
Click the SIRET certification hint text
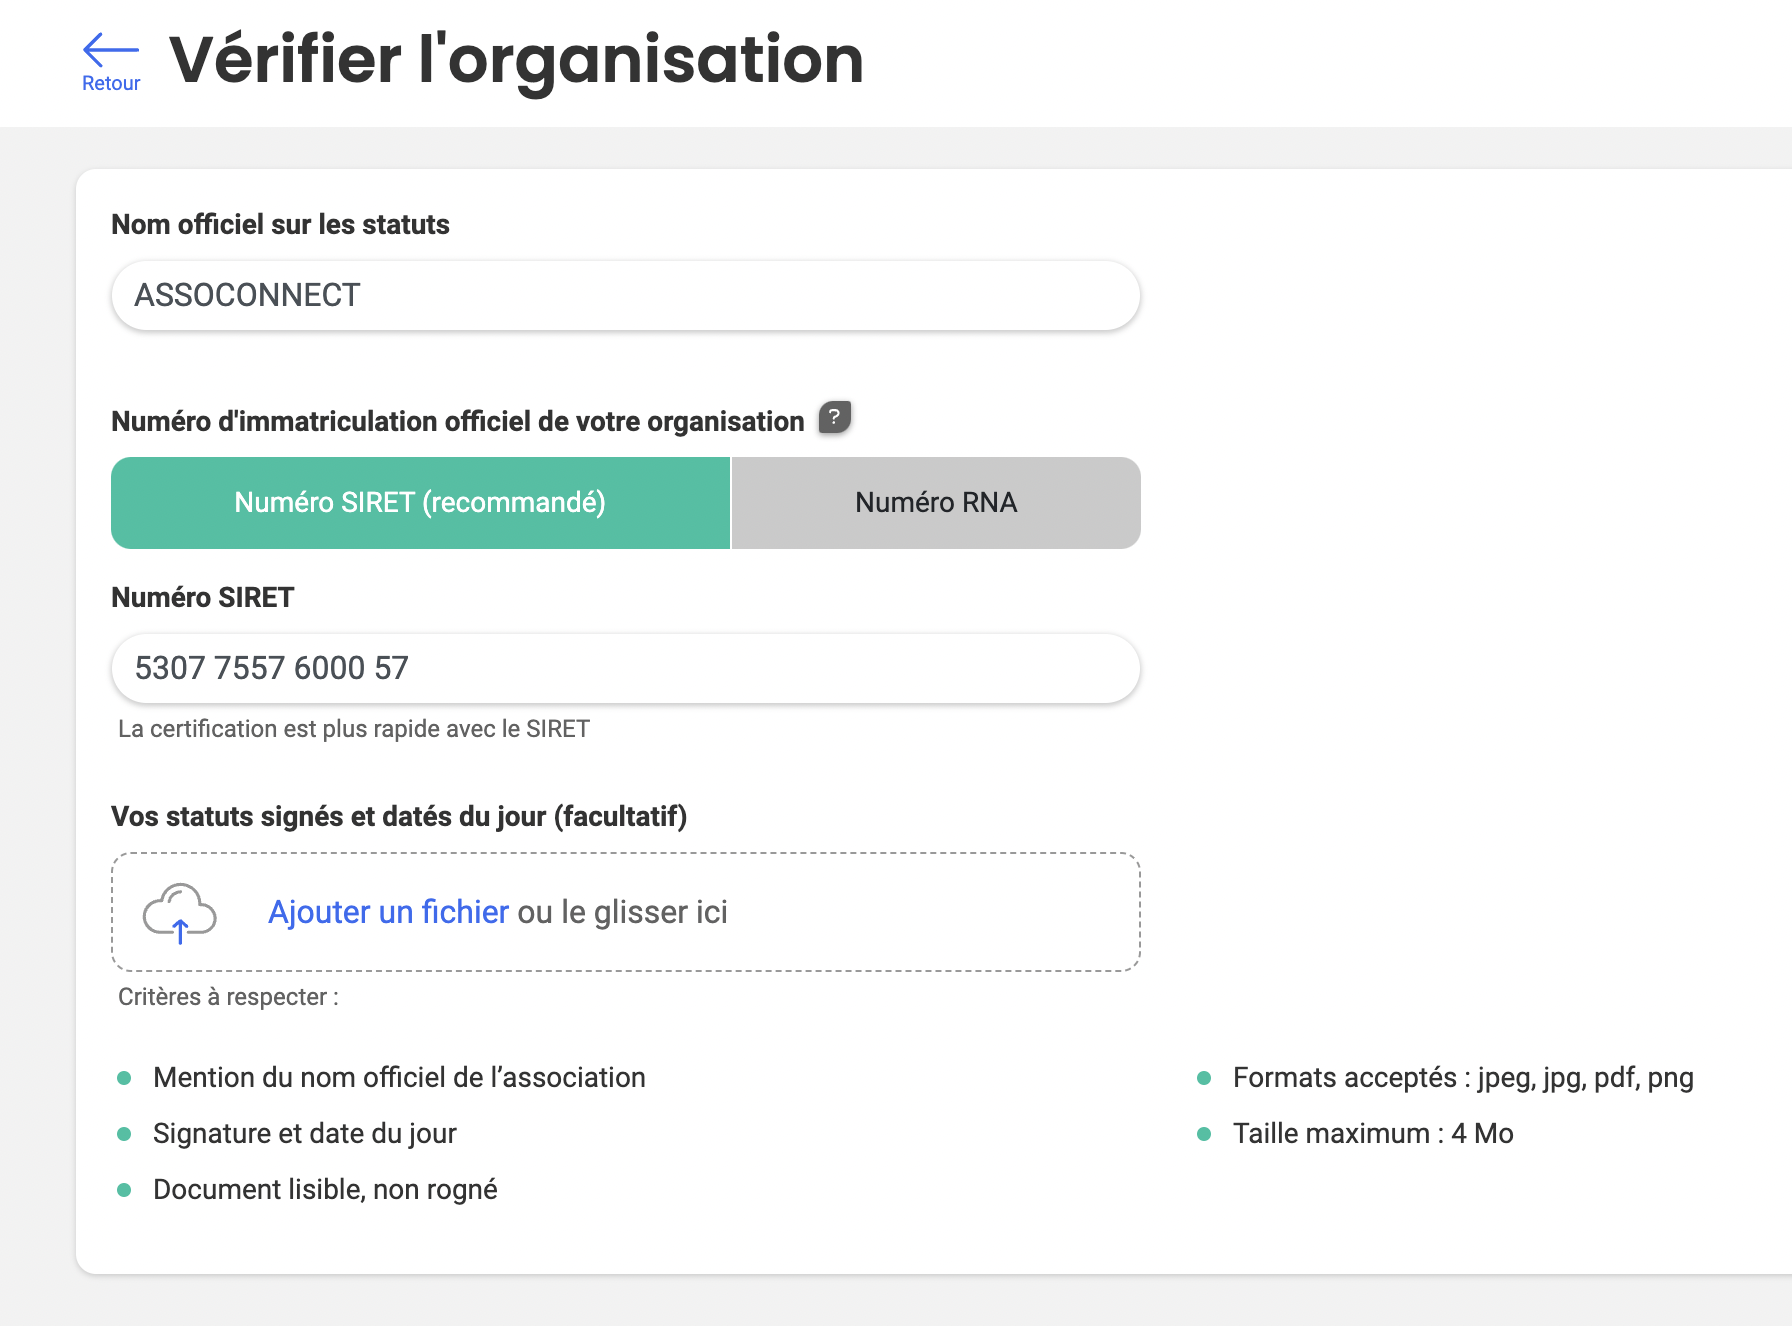354,729
